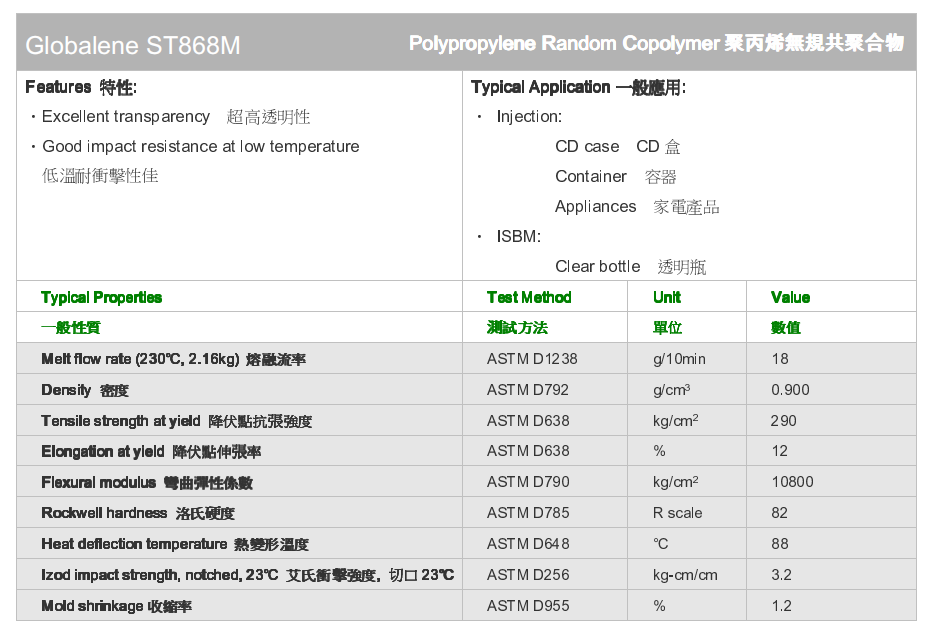This screenshot has width=932, height=640.
Task: Click the "Elongation at yield" row label
Action: tap(103, 452)
